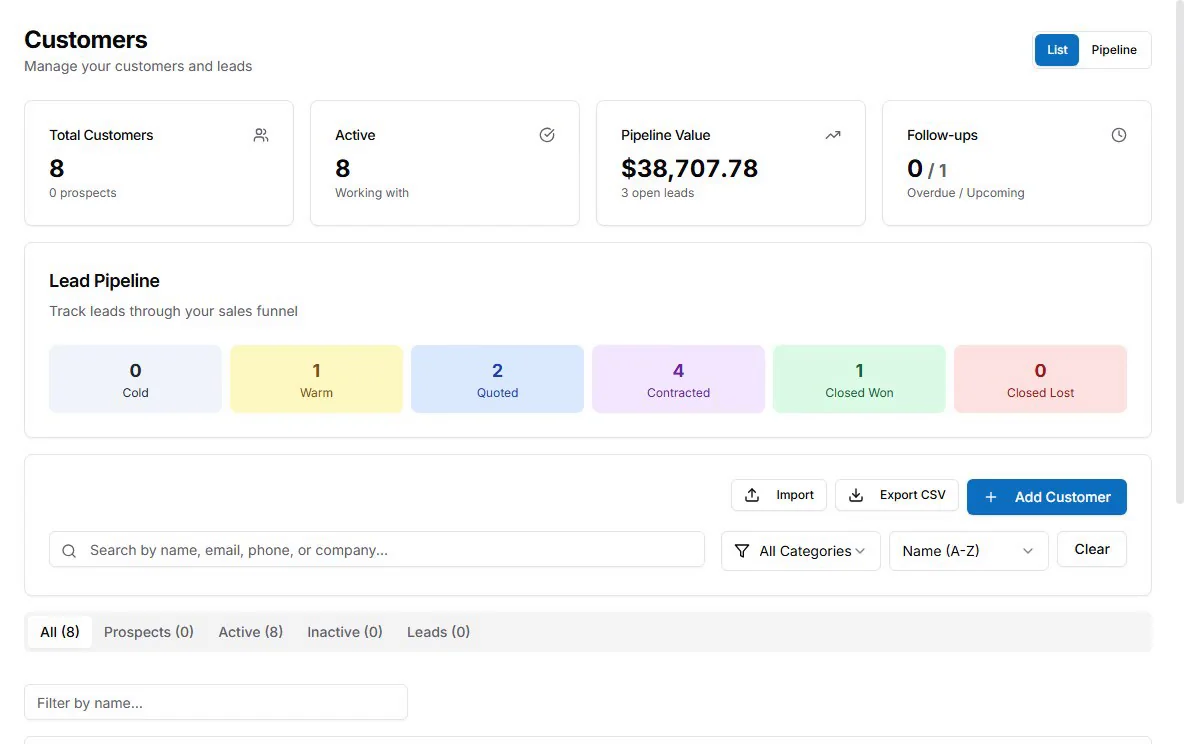Click 'Manage your customers and leads' subtitle
1184x744 pixels.
(138, 66)
